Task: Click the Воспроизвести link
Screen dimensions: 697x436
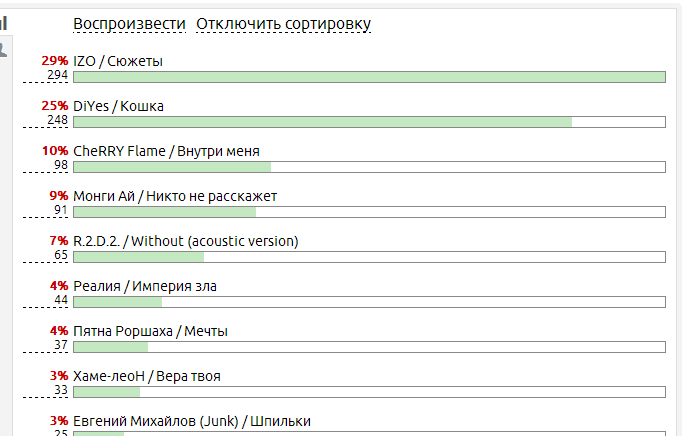Action: (x=129, y=24)
